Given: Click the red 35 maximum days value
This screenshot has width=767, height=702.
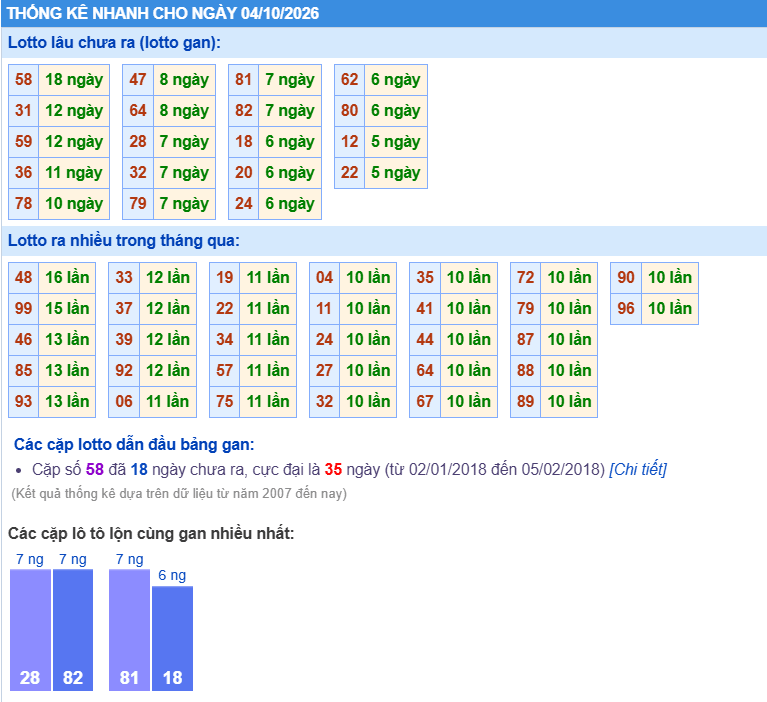Looking at the screenshot, I should pyautogui.click(x=333, y=469).
